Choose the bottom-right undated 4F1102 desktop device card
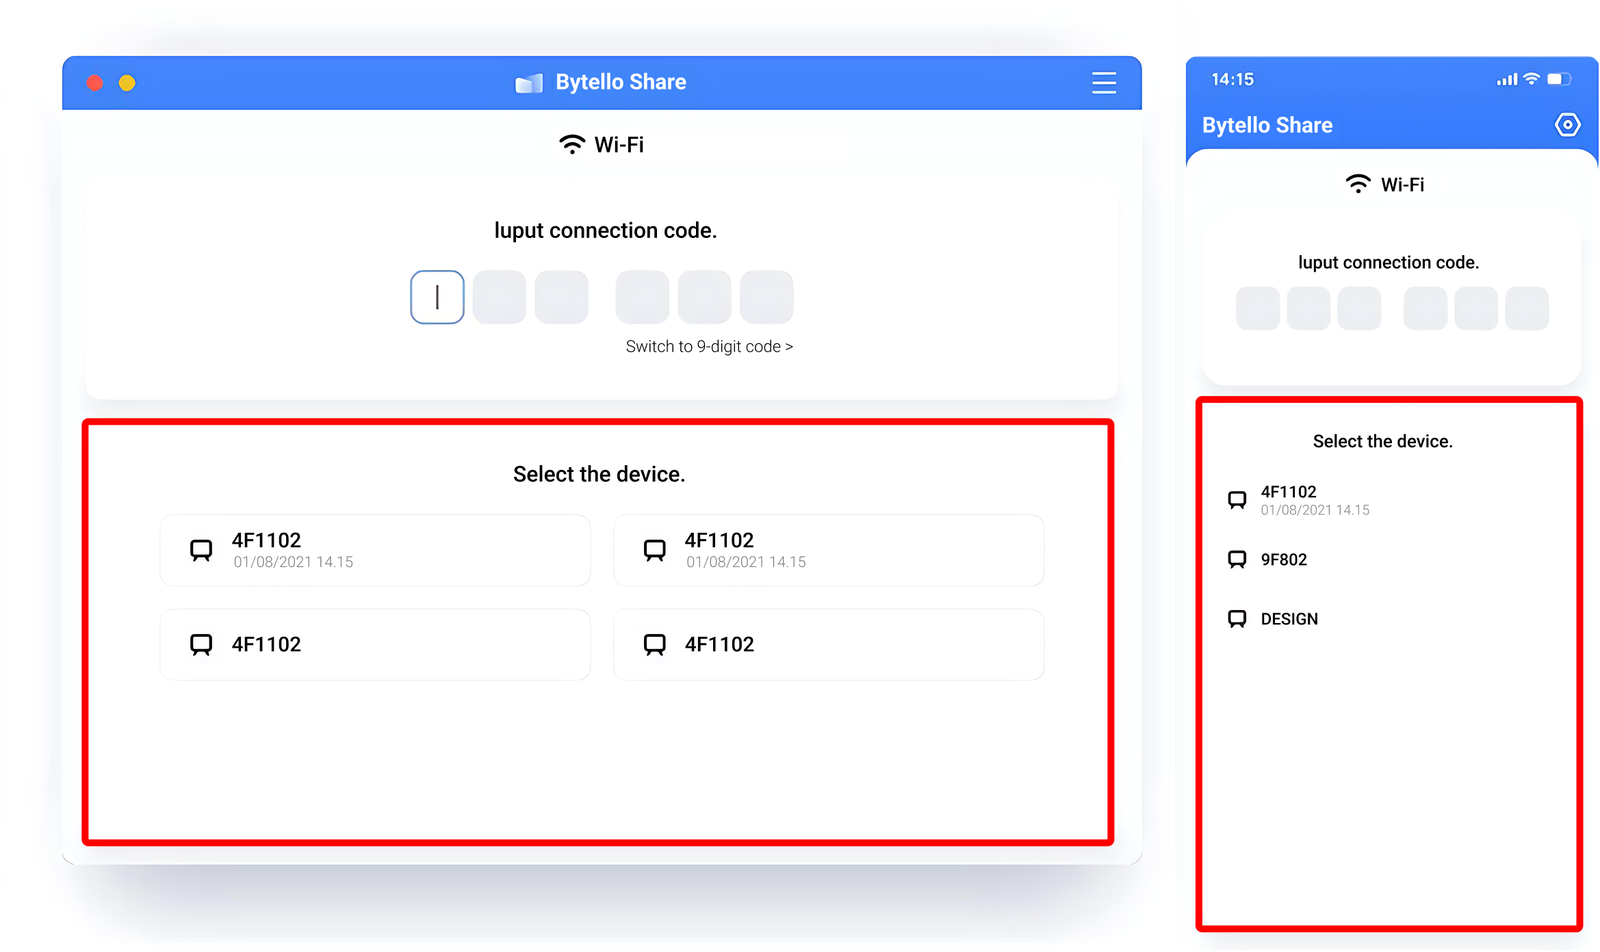 tap(828, 645)
